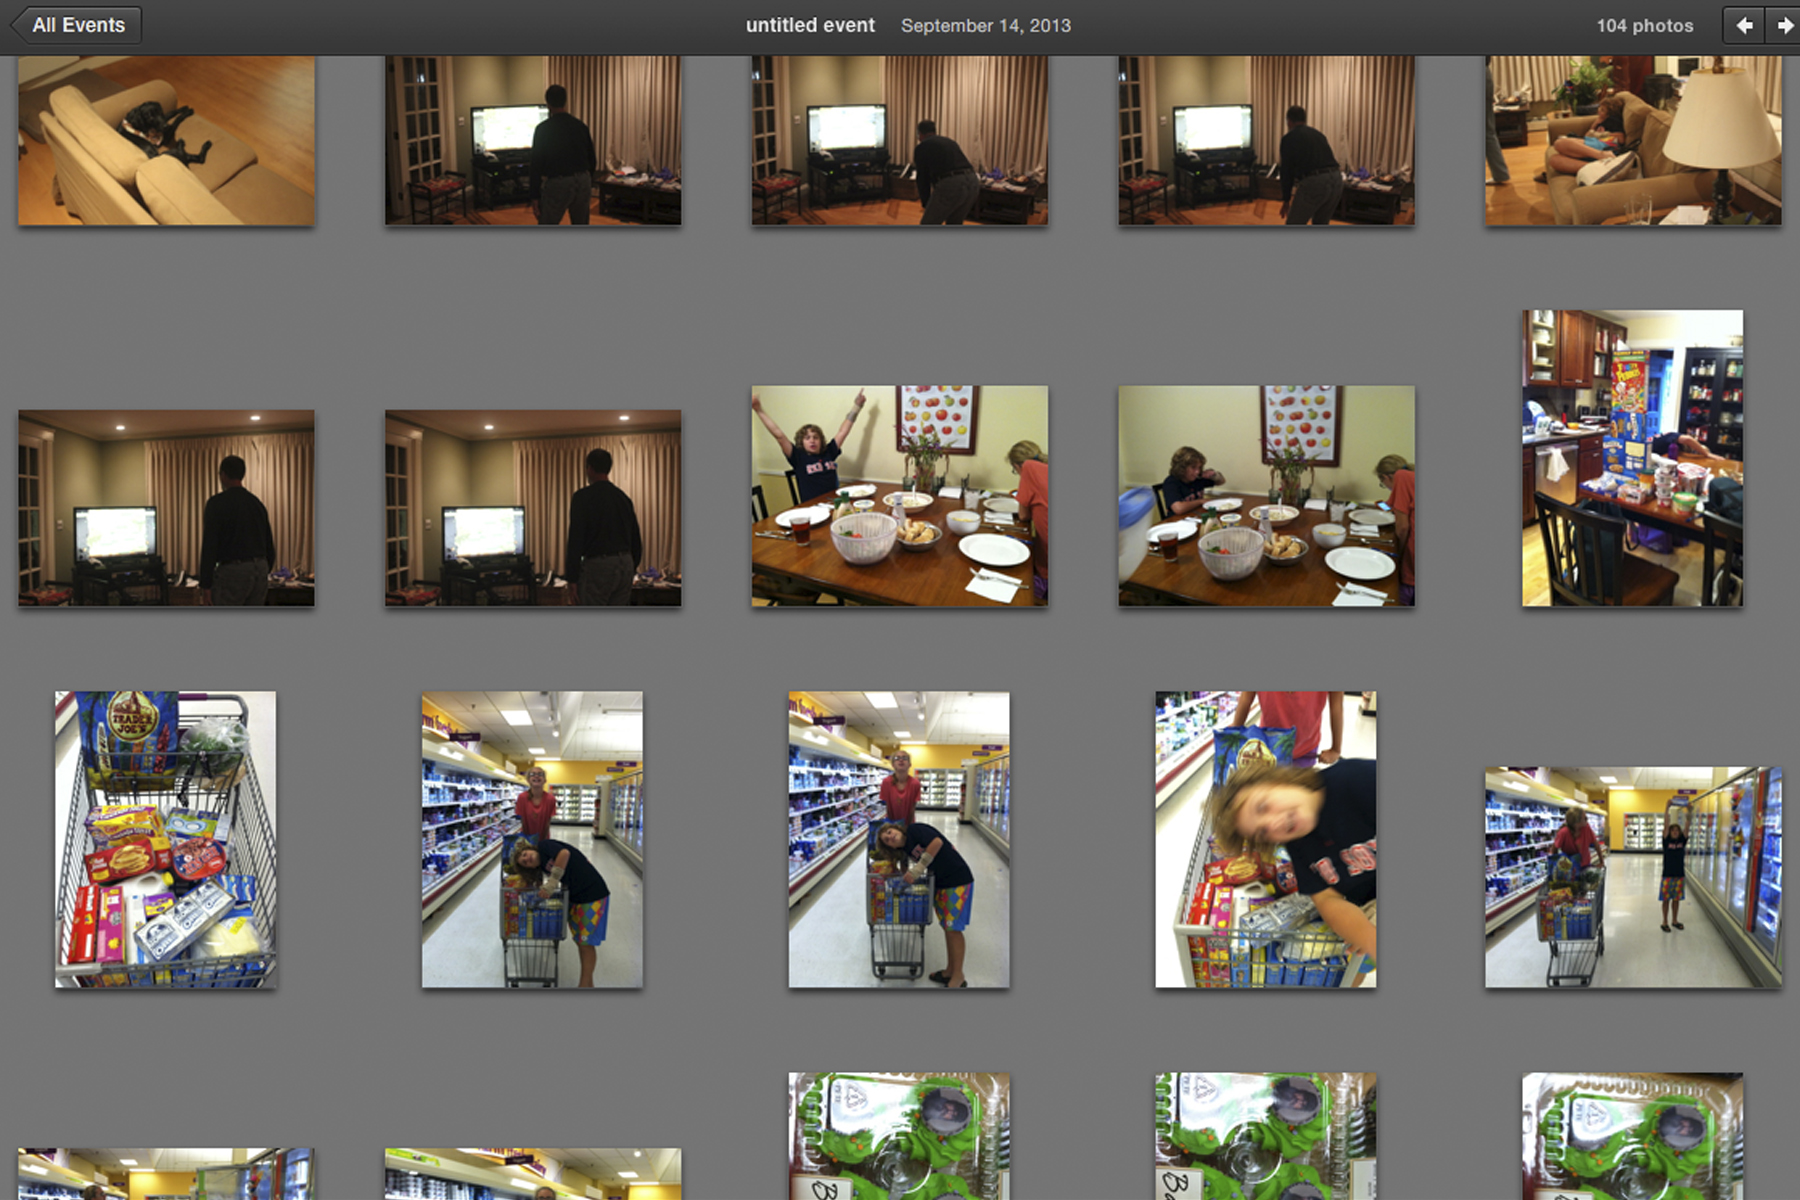Select the dog lying on couch photo
Viewport: 1800px width, 1200px height.
166,140
